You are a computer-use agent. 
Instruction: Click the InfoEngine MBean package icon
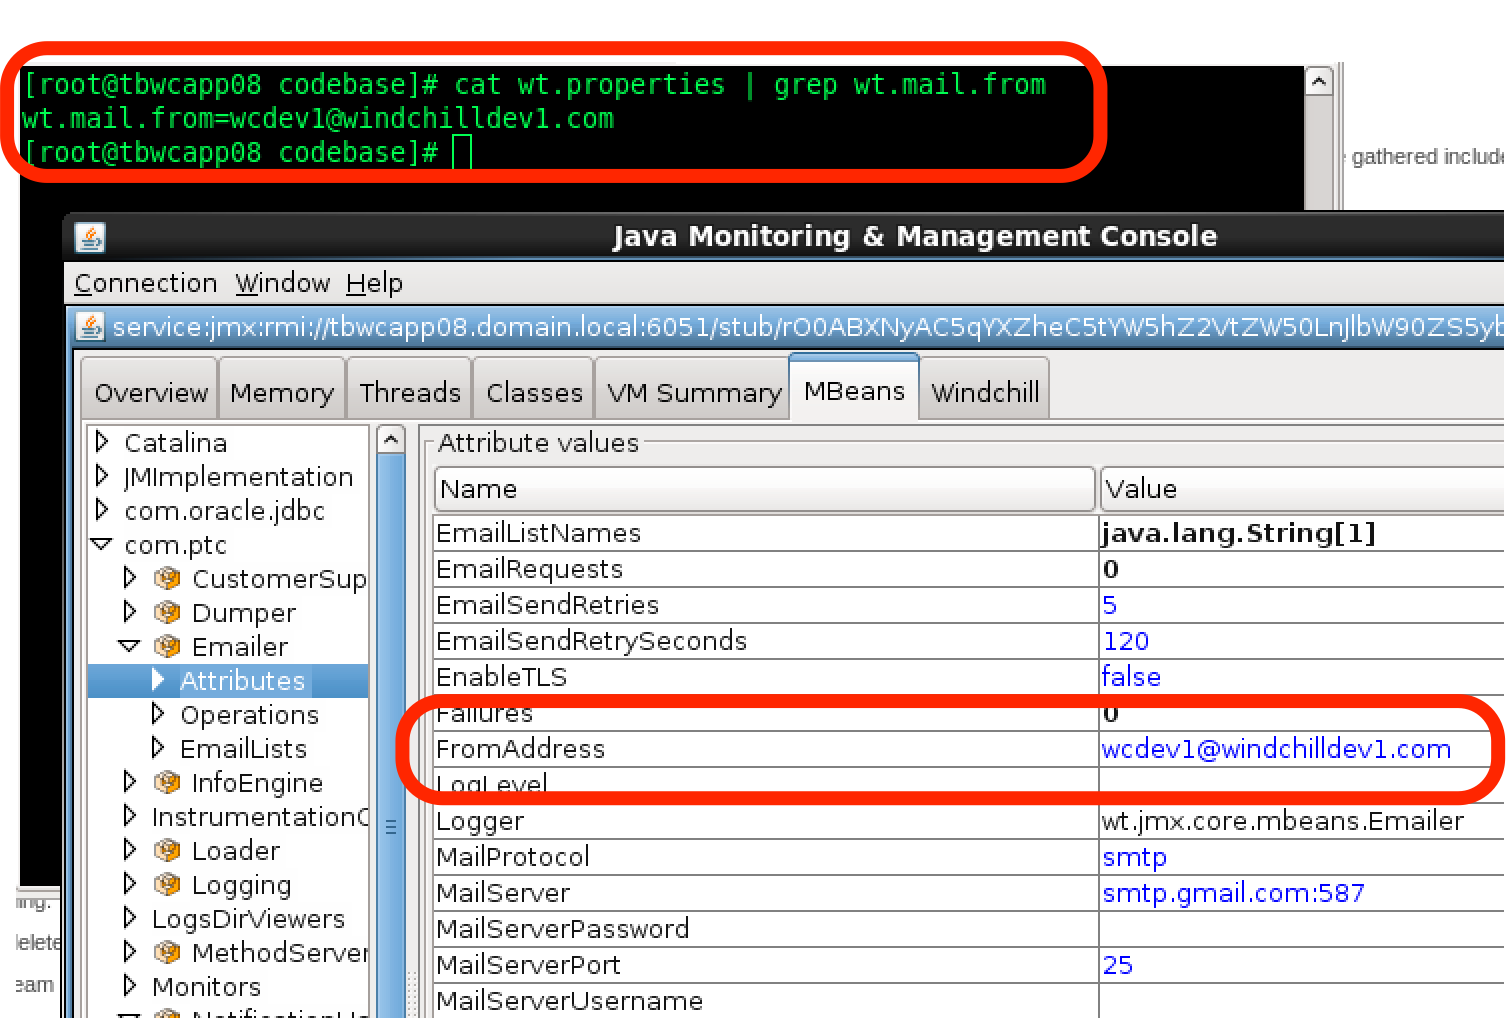[x=167, y=783]
